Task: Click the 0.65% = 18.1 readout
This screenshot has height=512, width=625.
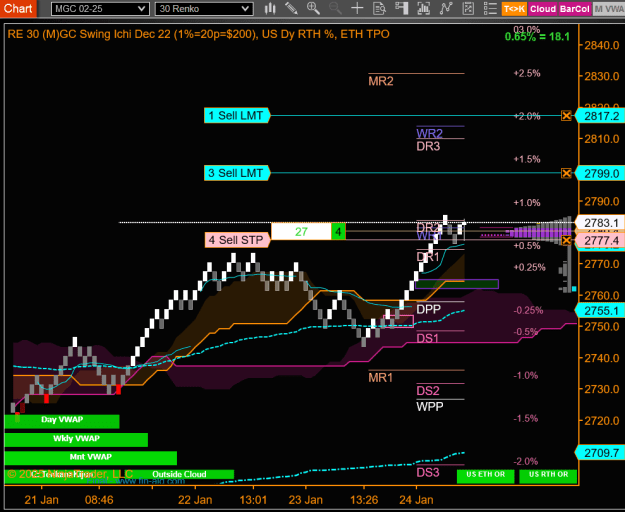Action: (x=537, y=37)
